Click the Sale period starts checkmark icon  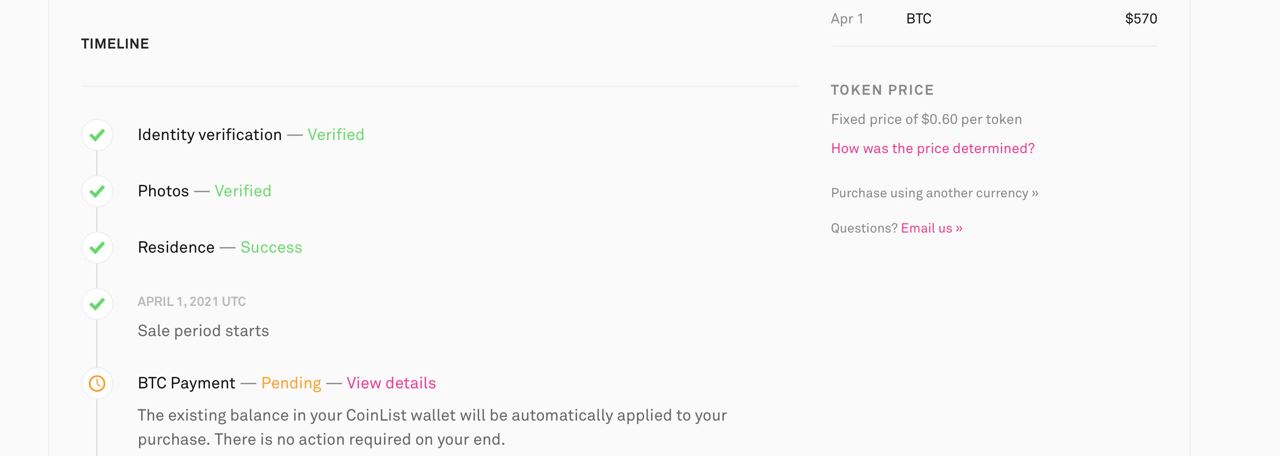97,302
